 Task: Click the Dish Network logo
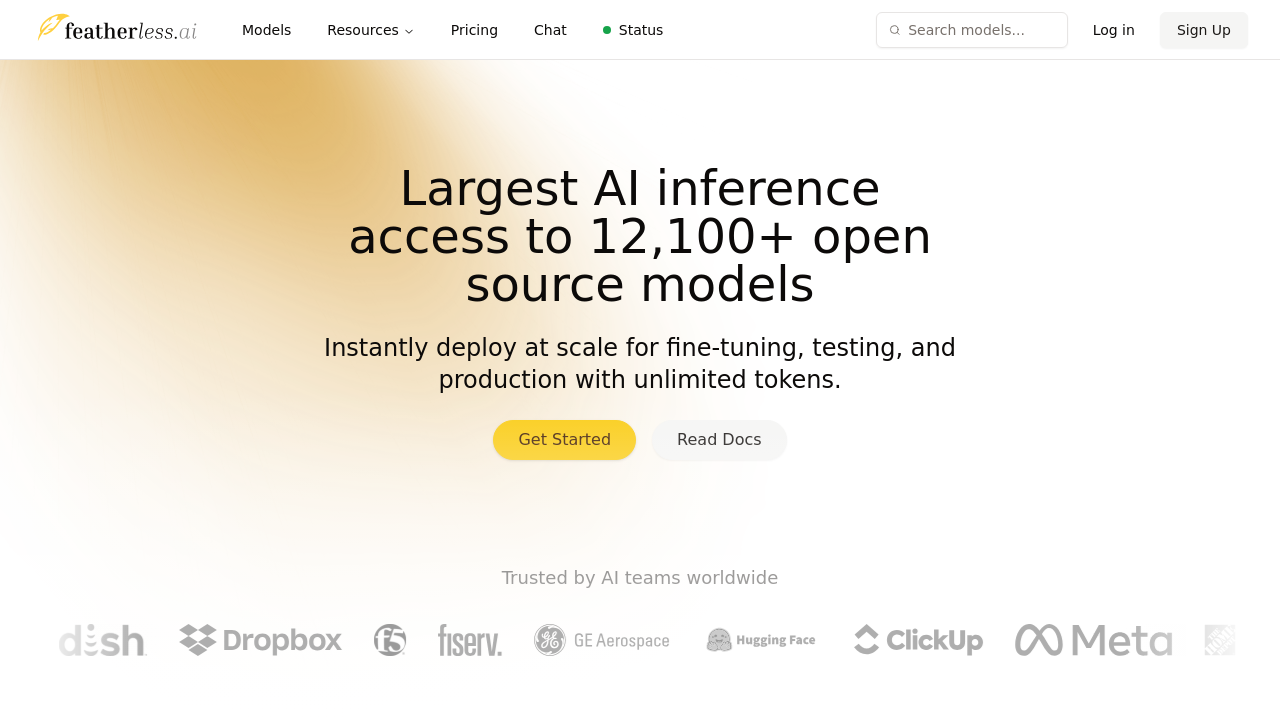102,640
